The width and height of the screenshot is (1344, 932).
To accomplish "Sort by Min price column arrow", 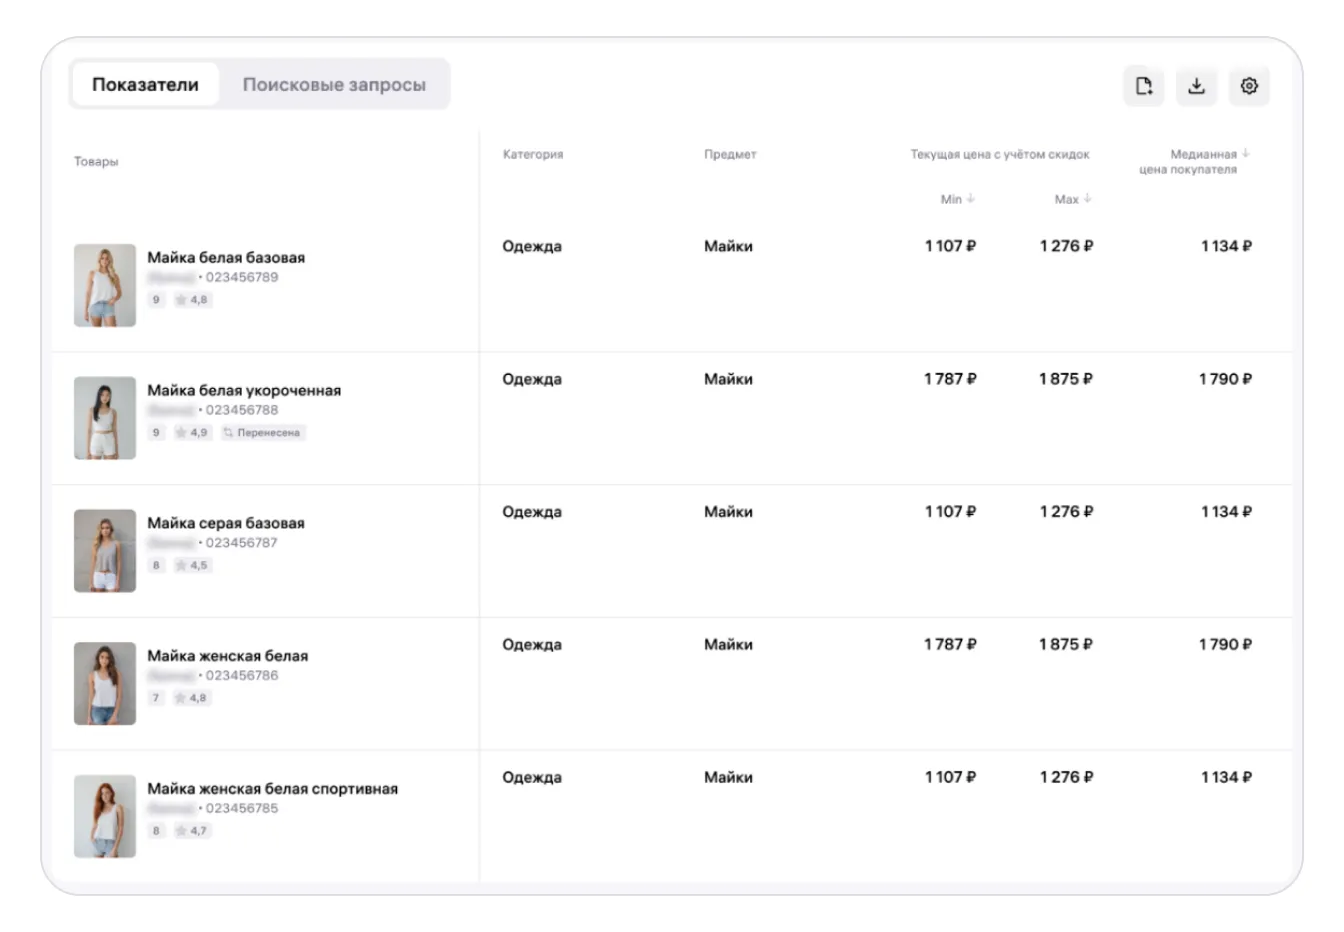I will 971,199.
